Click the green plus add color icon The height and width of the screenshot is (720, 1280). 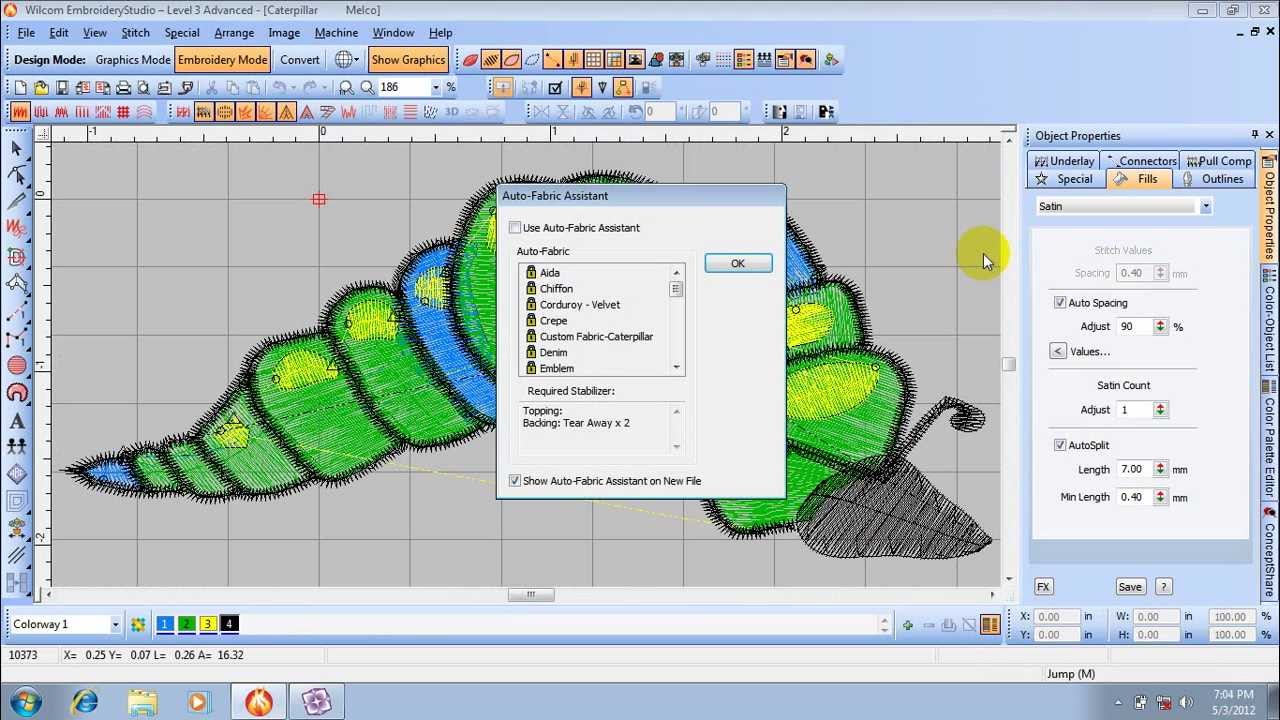tap(907, 625)
